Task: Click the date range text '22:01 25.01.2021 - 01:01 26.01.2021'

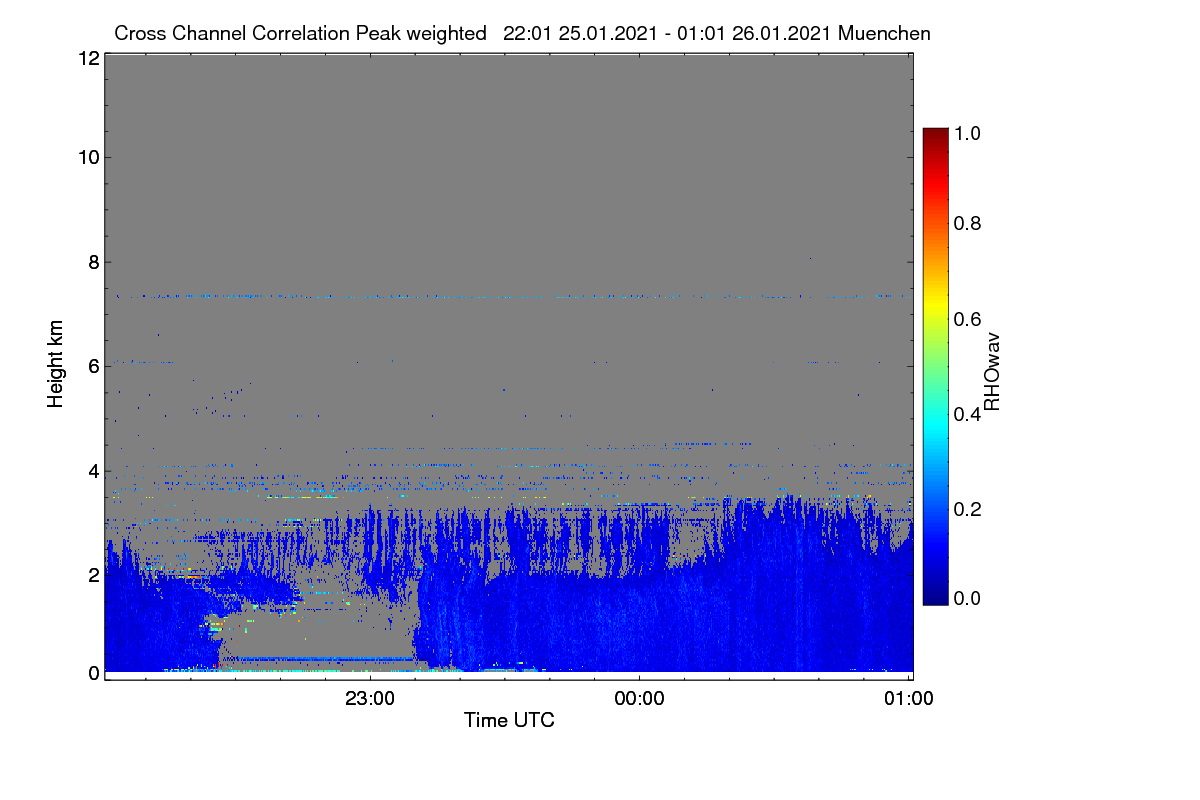Action: pyautogui.click(x=668, y=34)
